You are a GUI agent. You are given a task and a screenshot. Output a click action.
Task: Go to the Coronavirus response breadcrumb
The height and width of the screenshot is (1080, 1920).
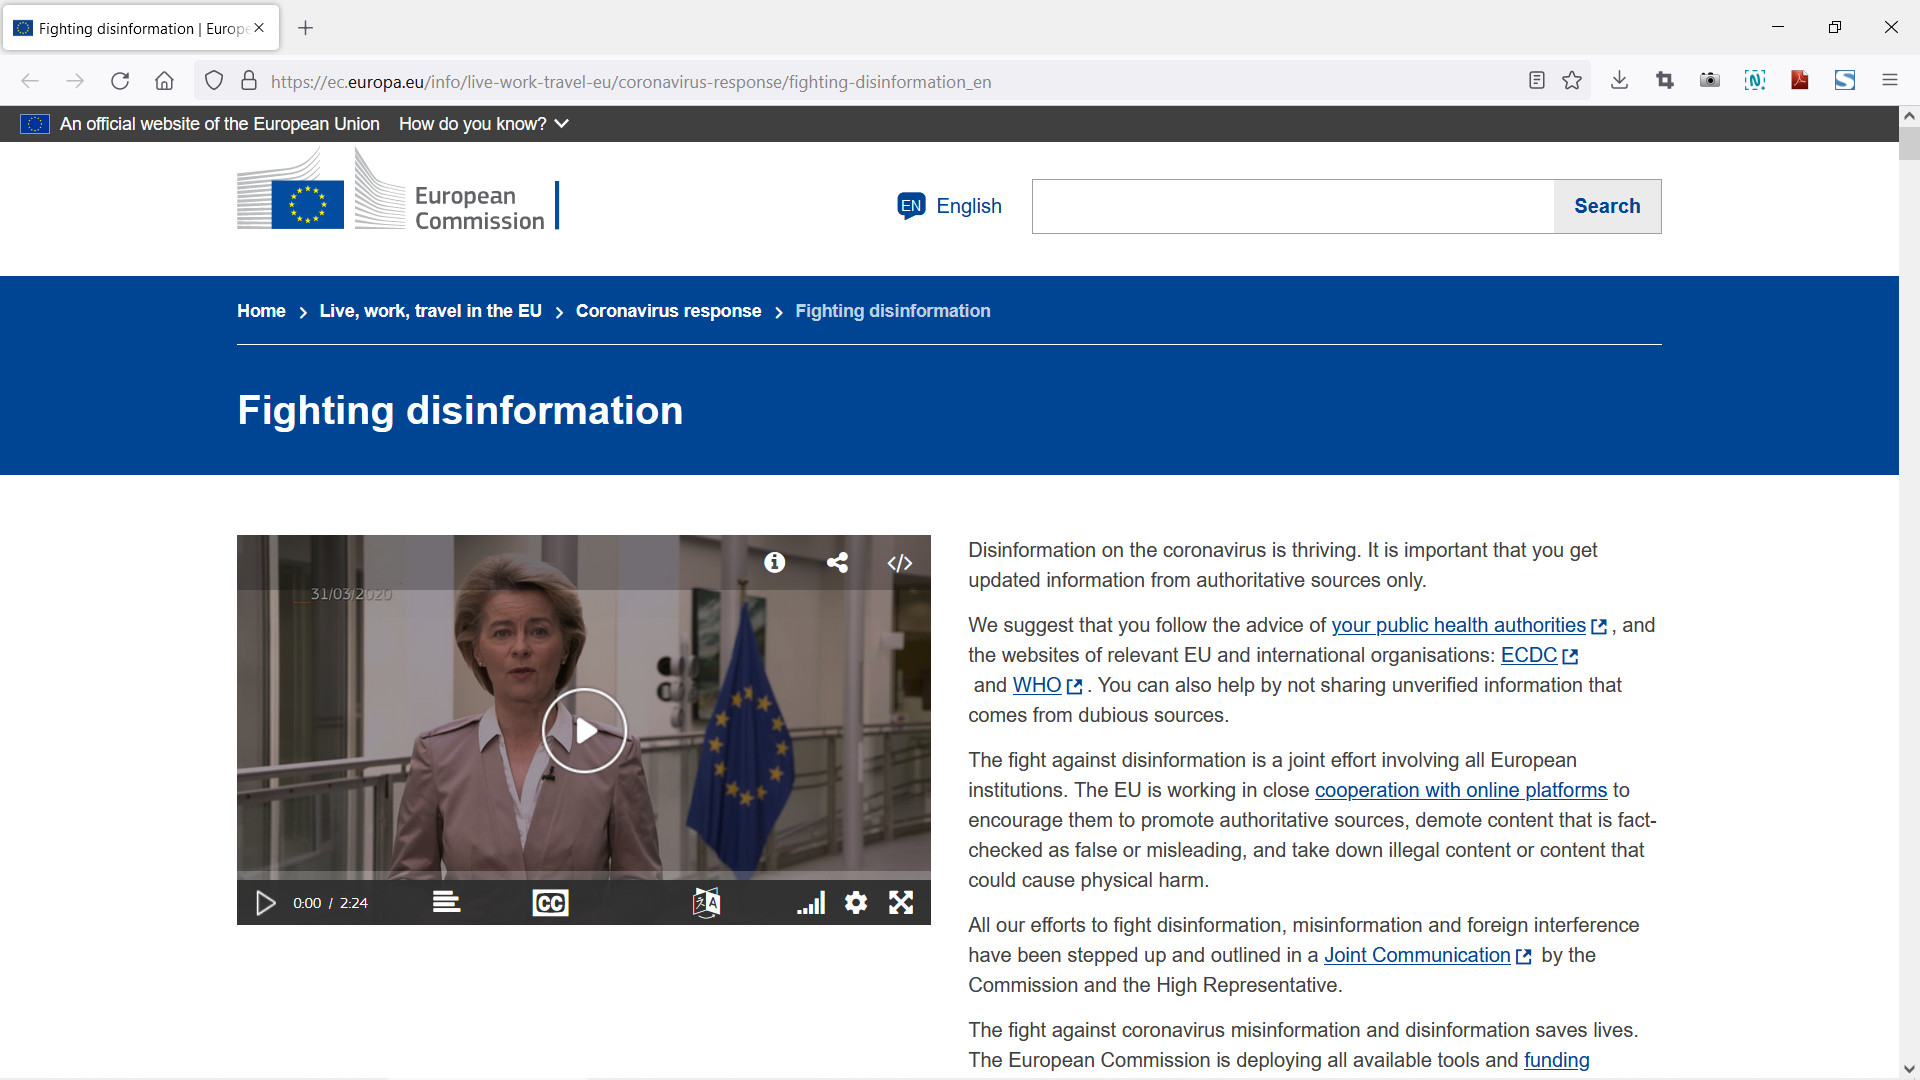pyautogui.click(x=668, y=311)
